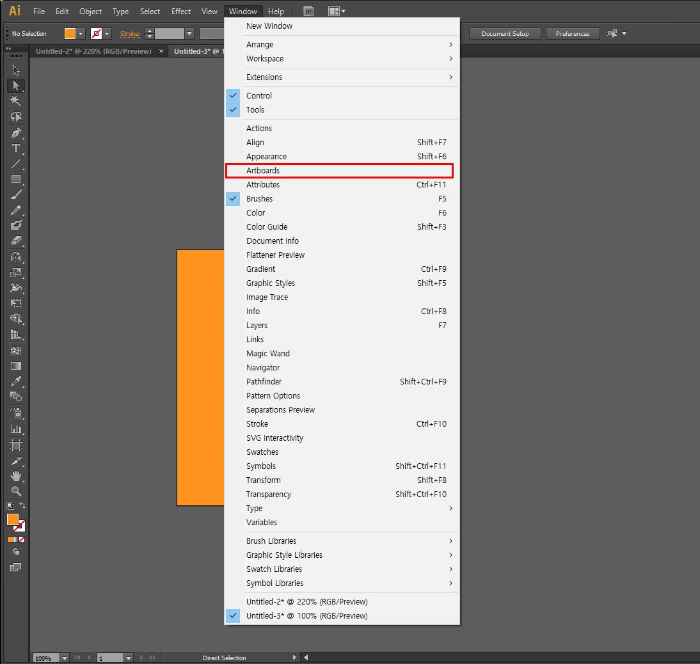Expand the Graphic Style Libraries submenu
Viewport: 700px width, 664px height.
pos(342,555)
